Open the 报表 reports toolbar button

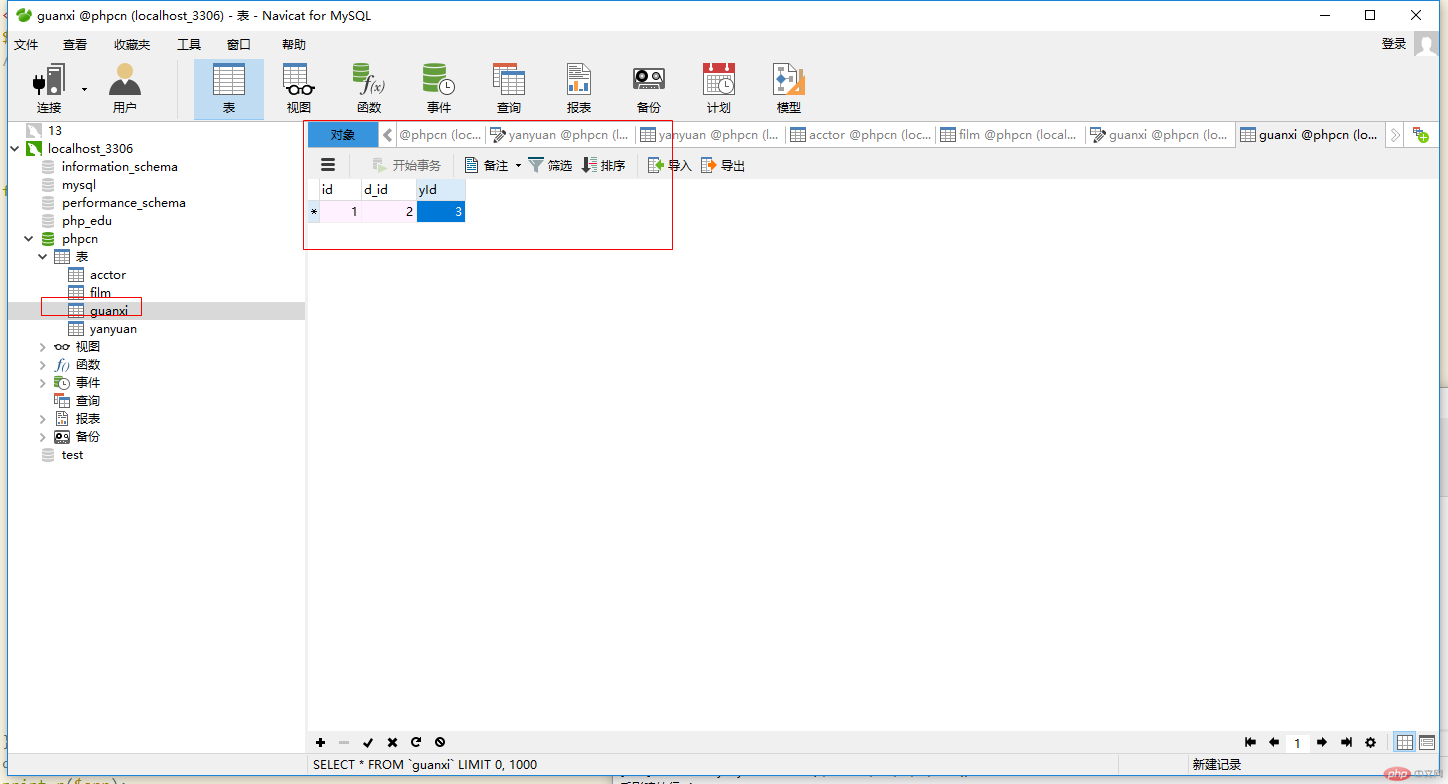coord(579,88)
